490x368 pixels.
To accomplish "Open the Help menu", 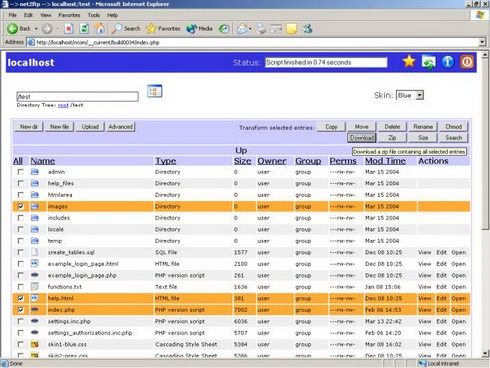I will pos(113,15).
